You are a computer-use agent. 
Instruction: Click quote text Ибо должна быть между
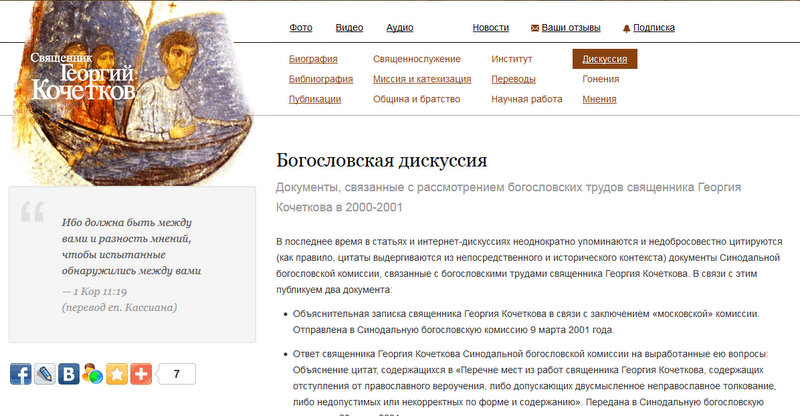point(127,223)
